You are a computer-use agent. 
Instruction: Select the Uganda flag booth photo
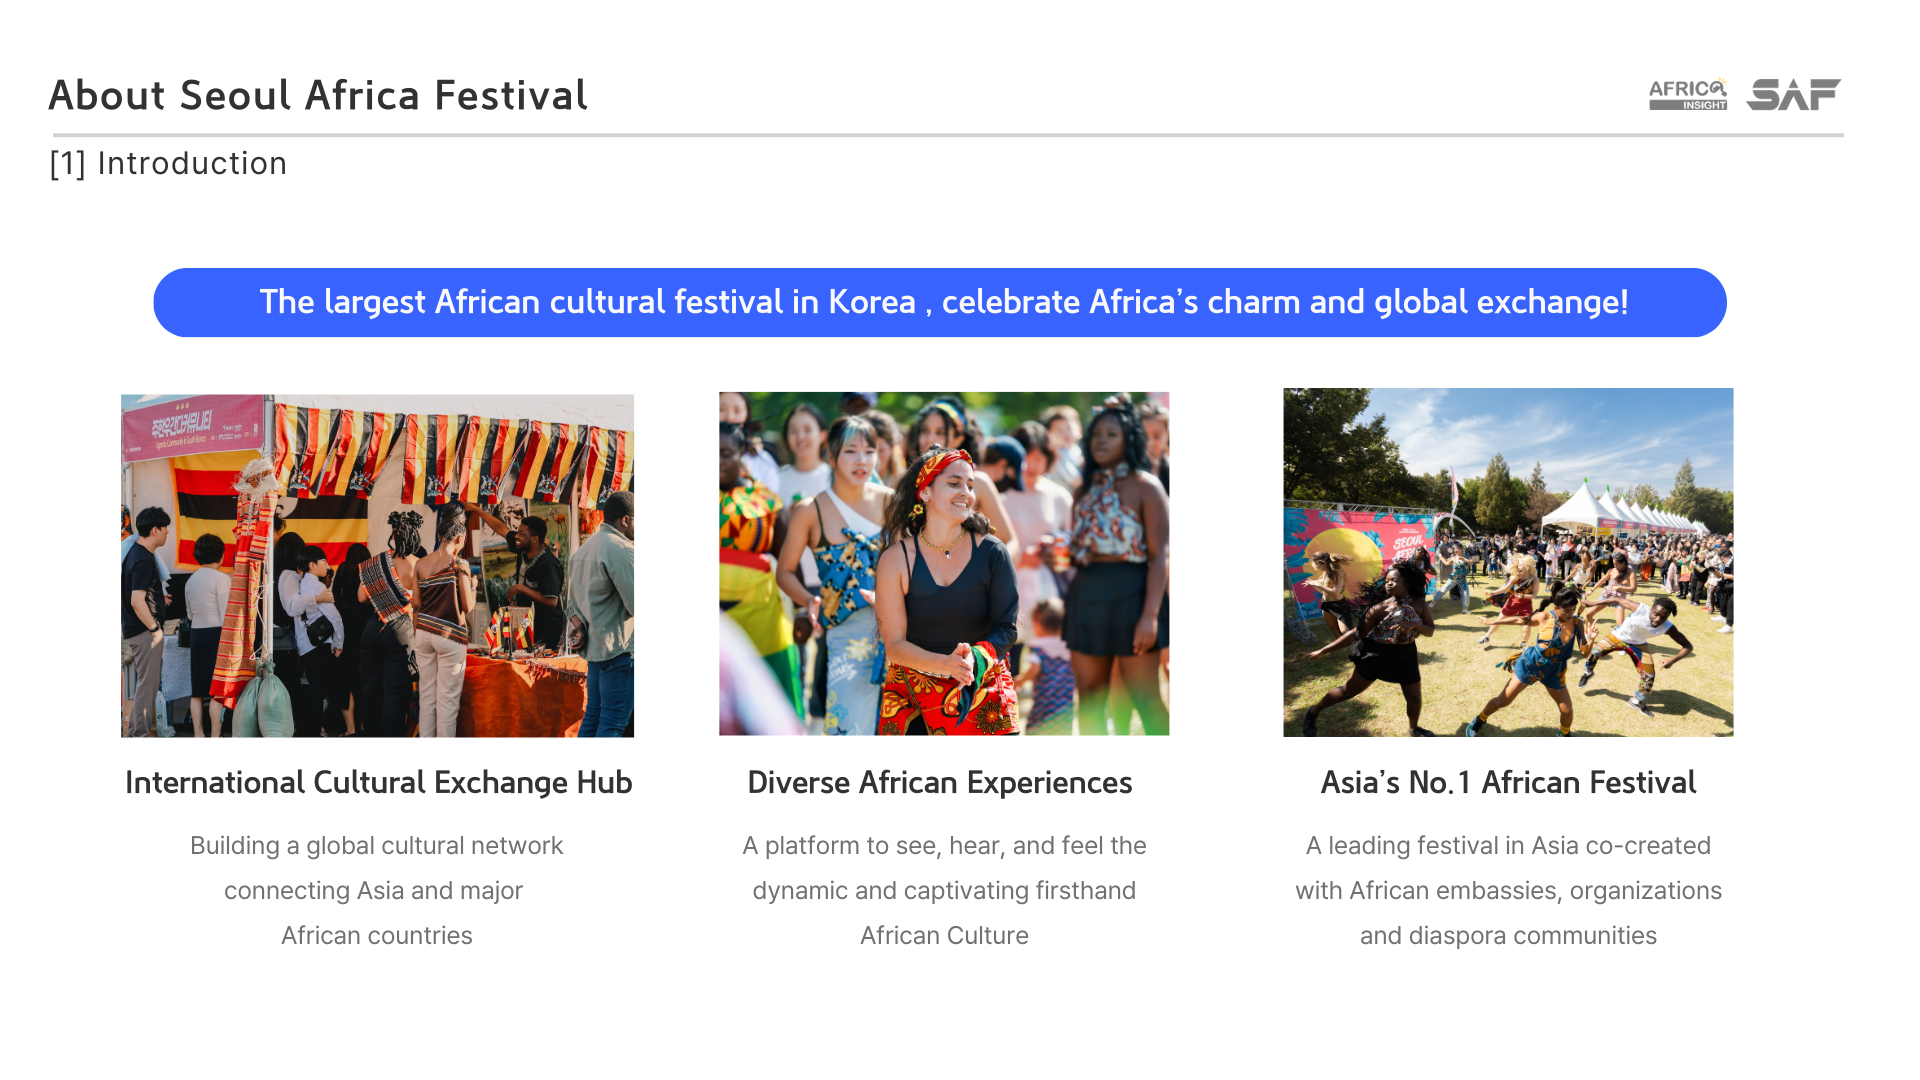point(377,565)
